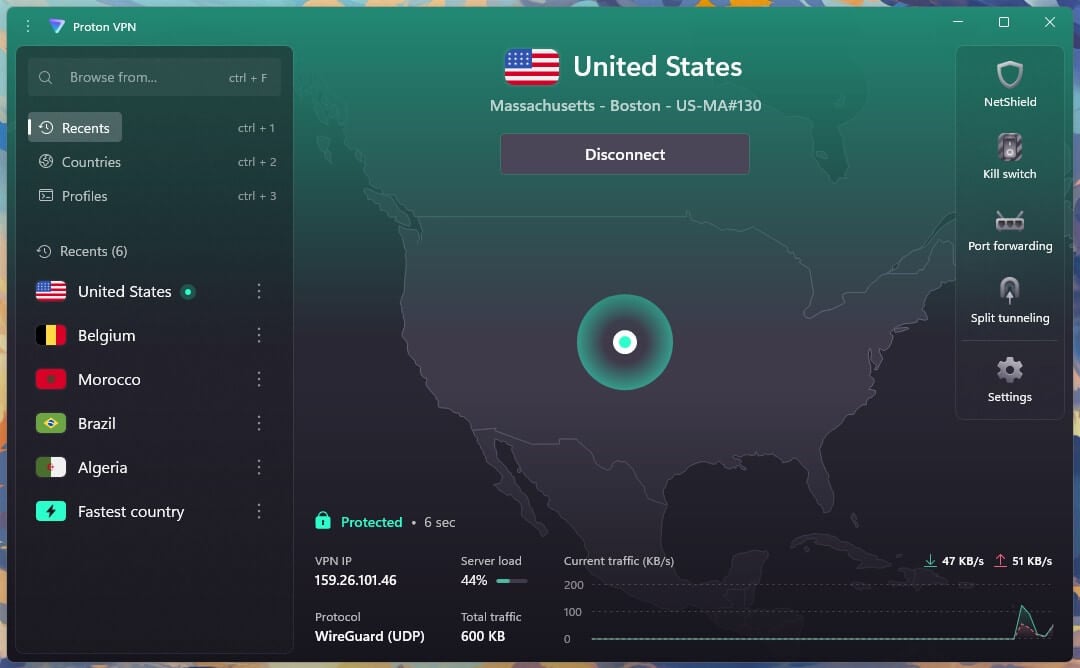Click the upload speed arrow icon
The width and height of the screenshot is (1080, 668).
1000,561
